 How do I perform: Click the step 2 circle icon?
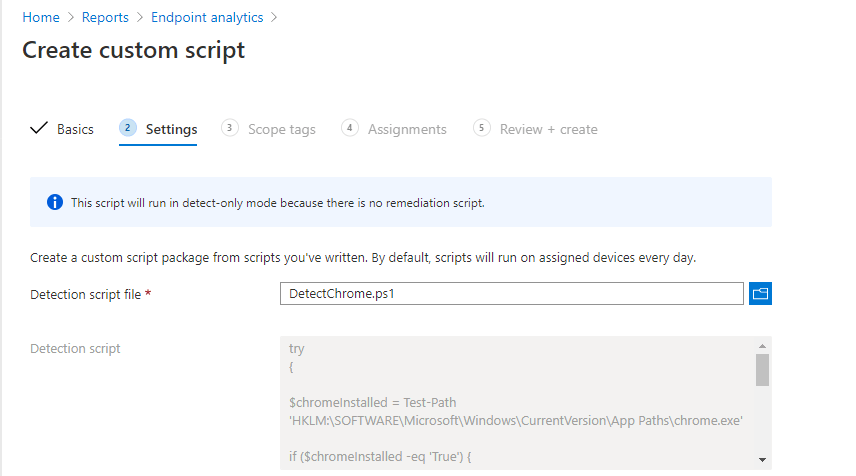[x=127, y=128]
